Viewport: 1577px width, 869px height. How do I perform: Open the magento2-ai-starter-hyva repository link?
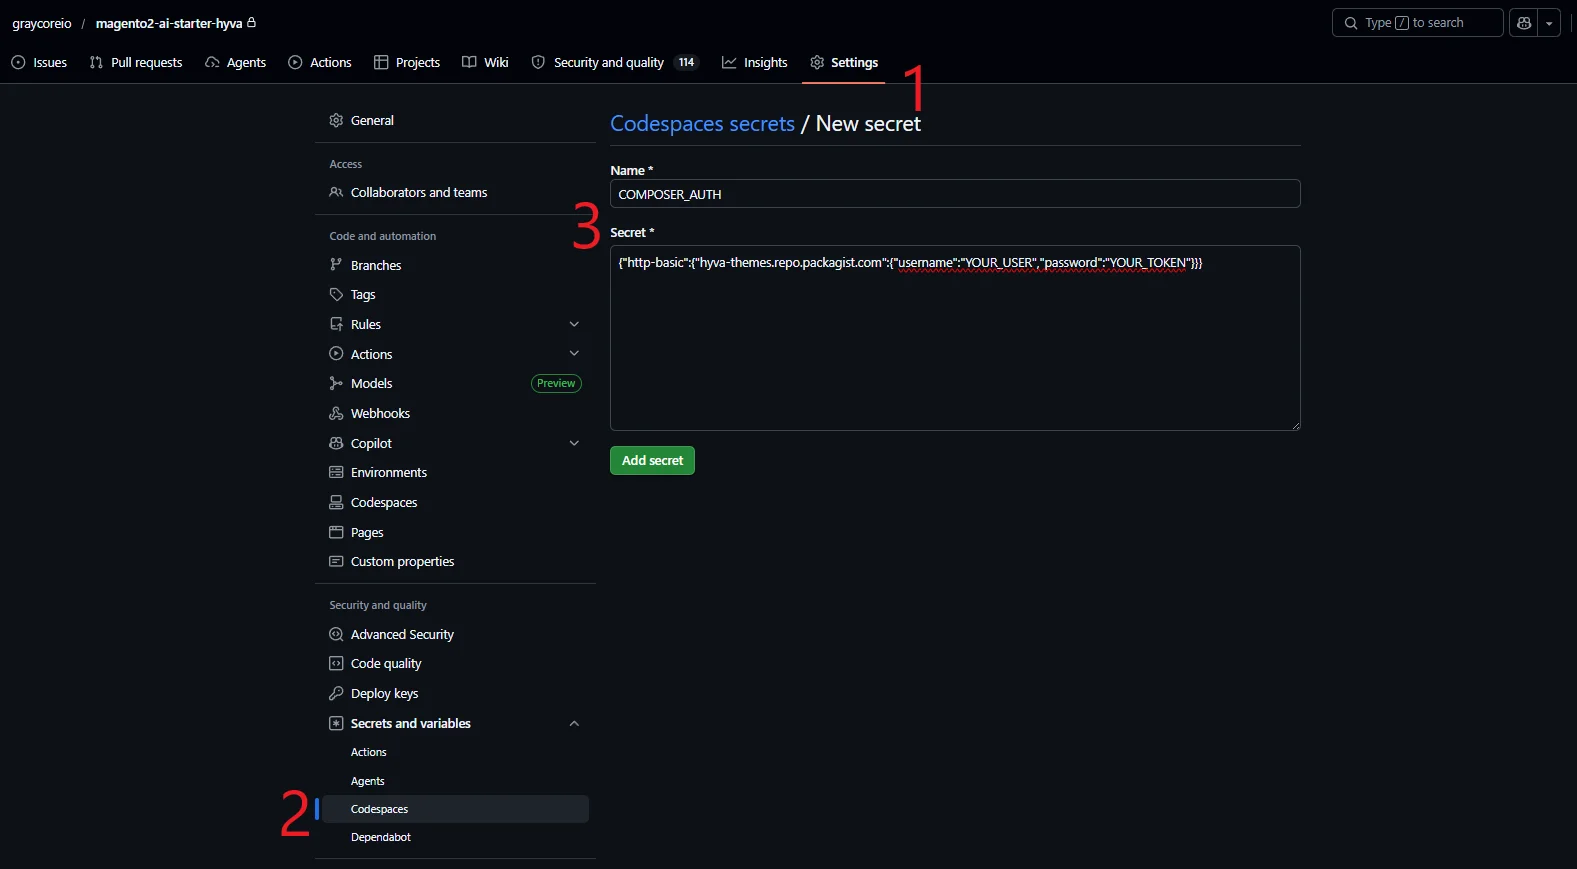169,23
